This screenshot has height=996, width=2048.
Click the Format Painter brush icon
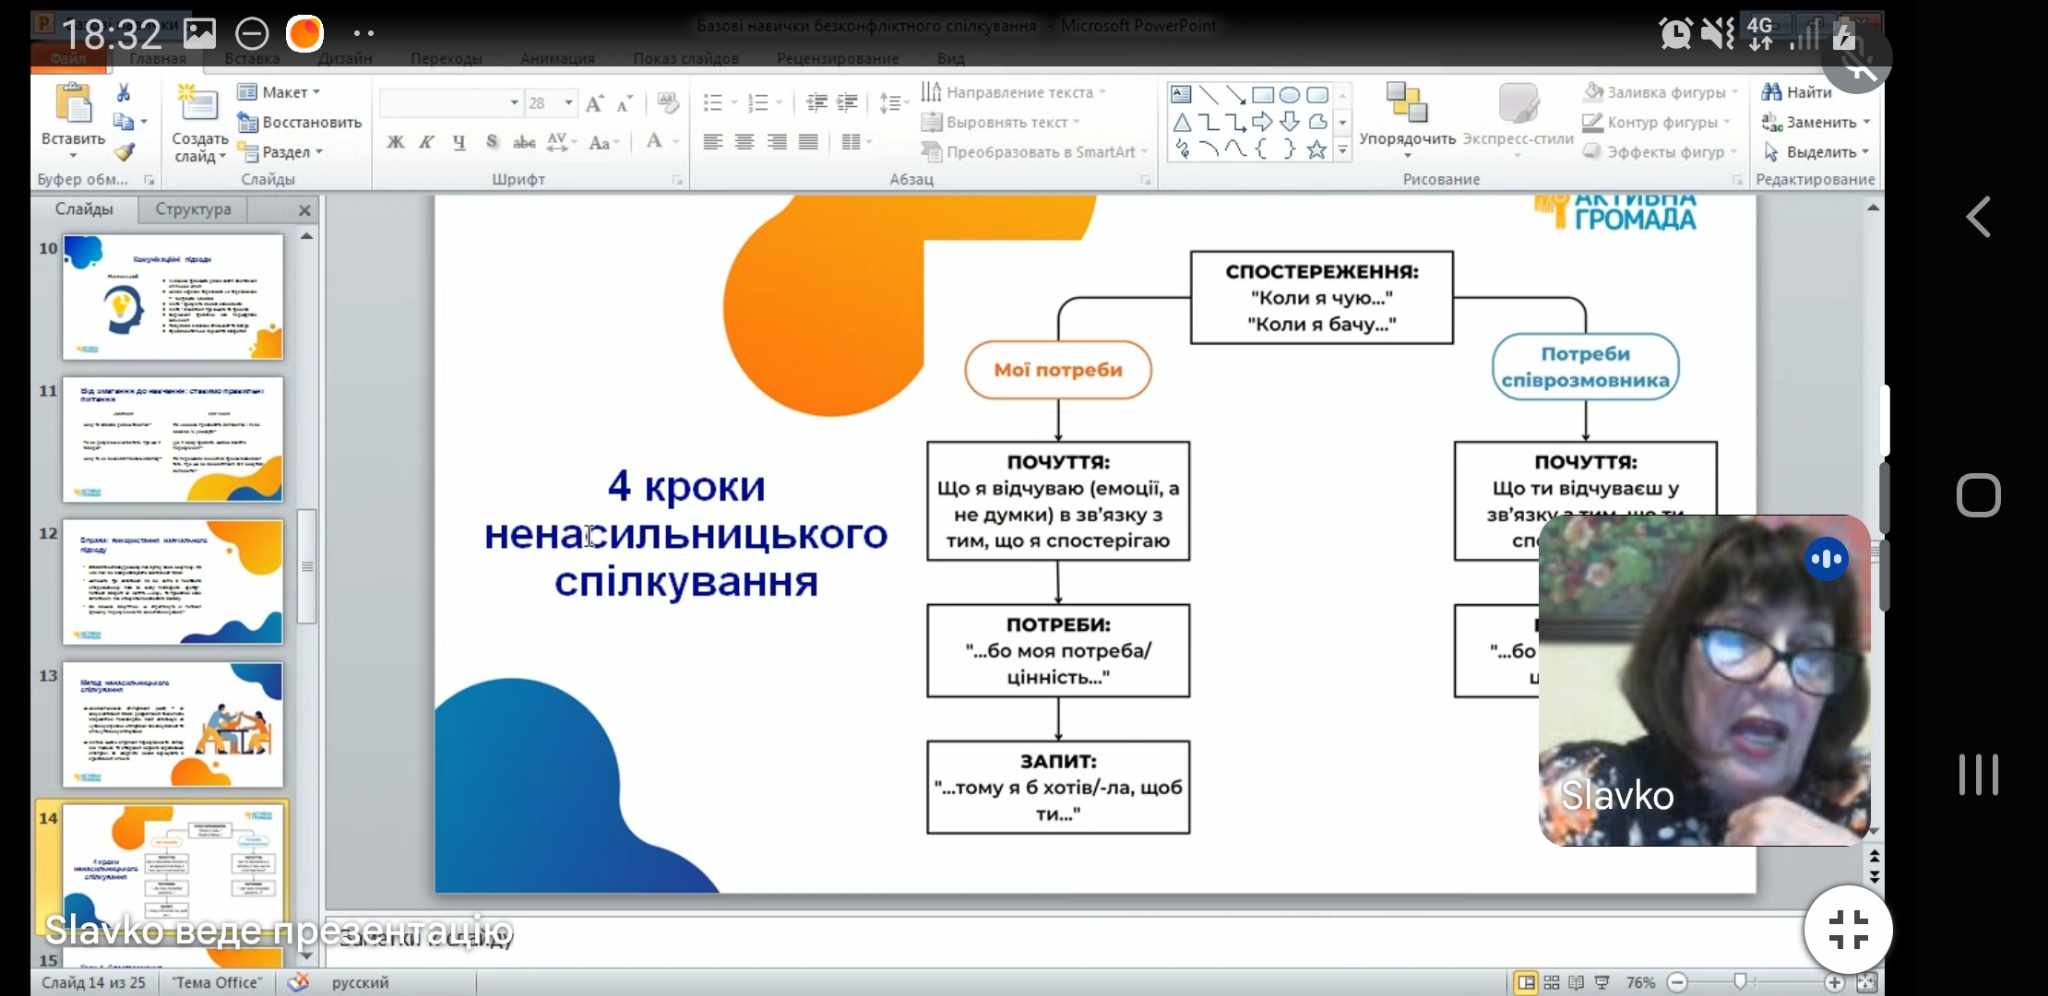[124, 152]
